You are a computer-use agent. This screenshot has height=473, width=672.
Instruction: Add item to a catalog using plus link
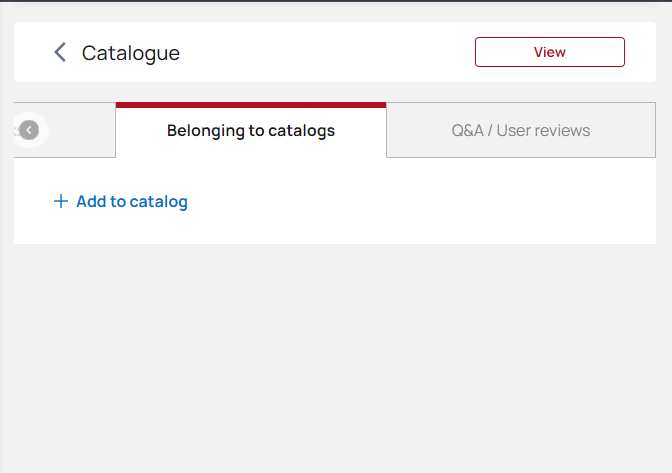[x=120, y=201]
